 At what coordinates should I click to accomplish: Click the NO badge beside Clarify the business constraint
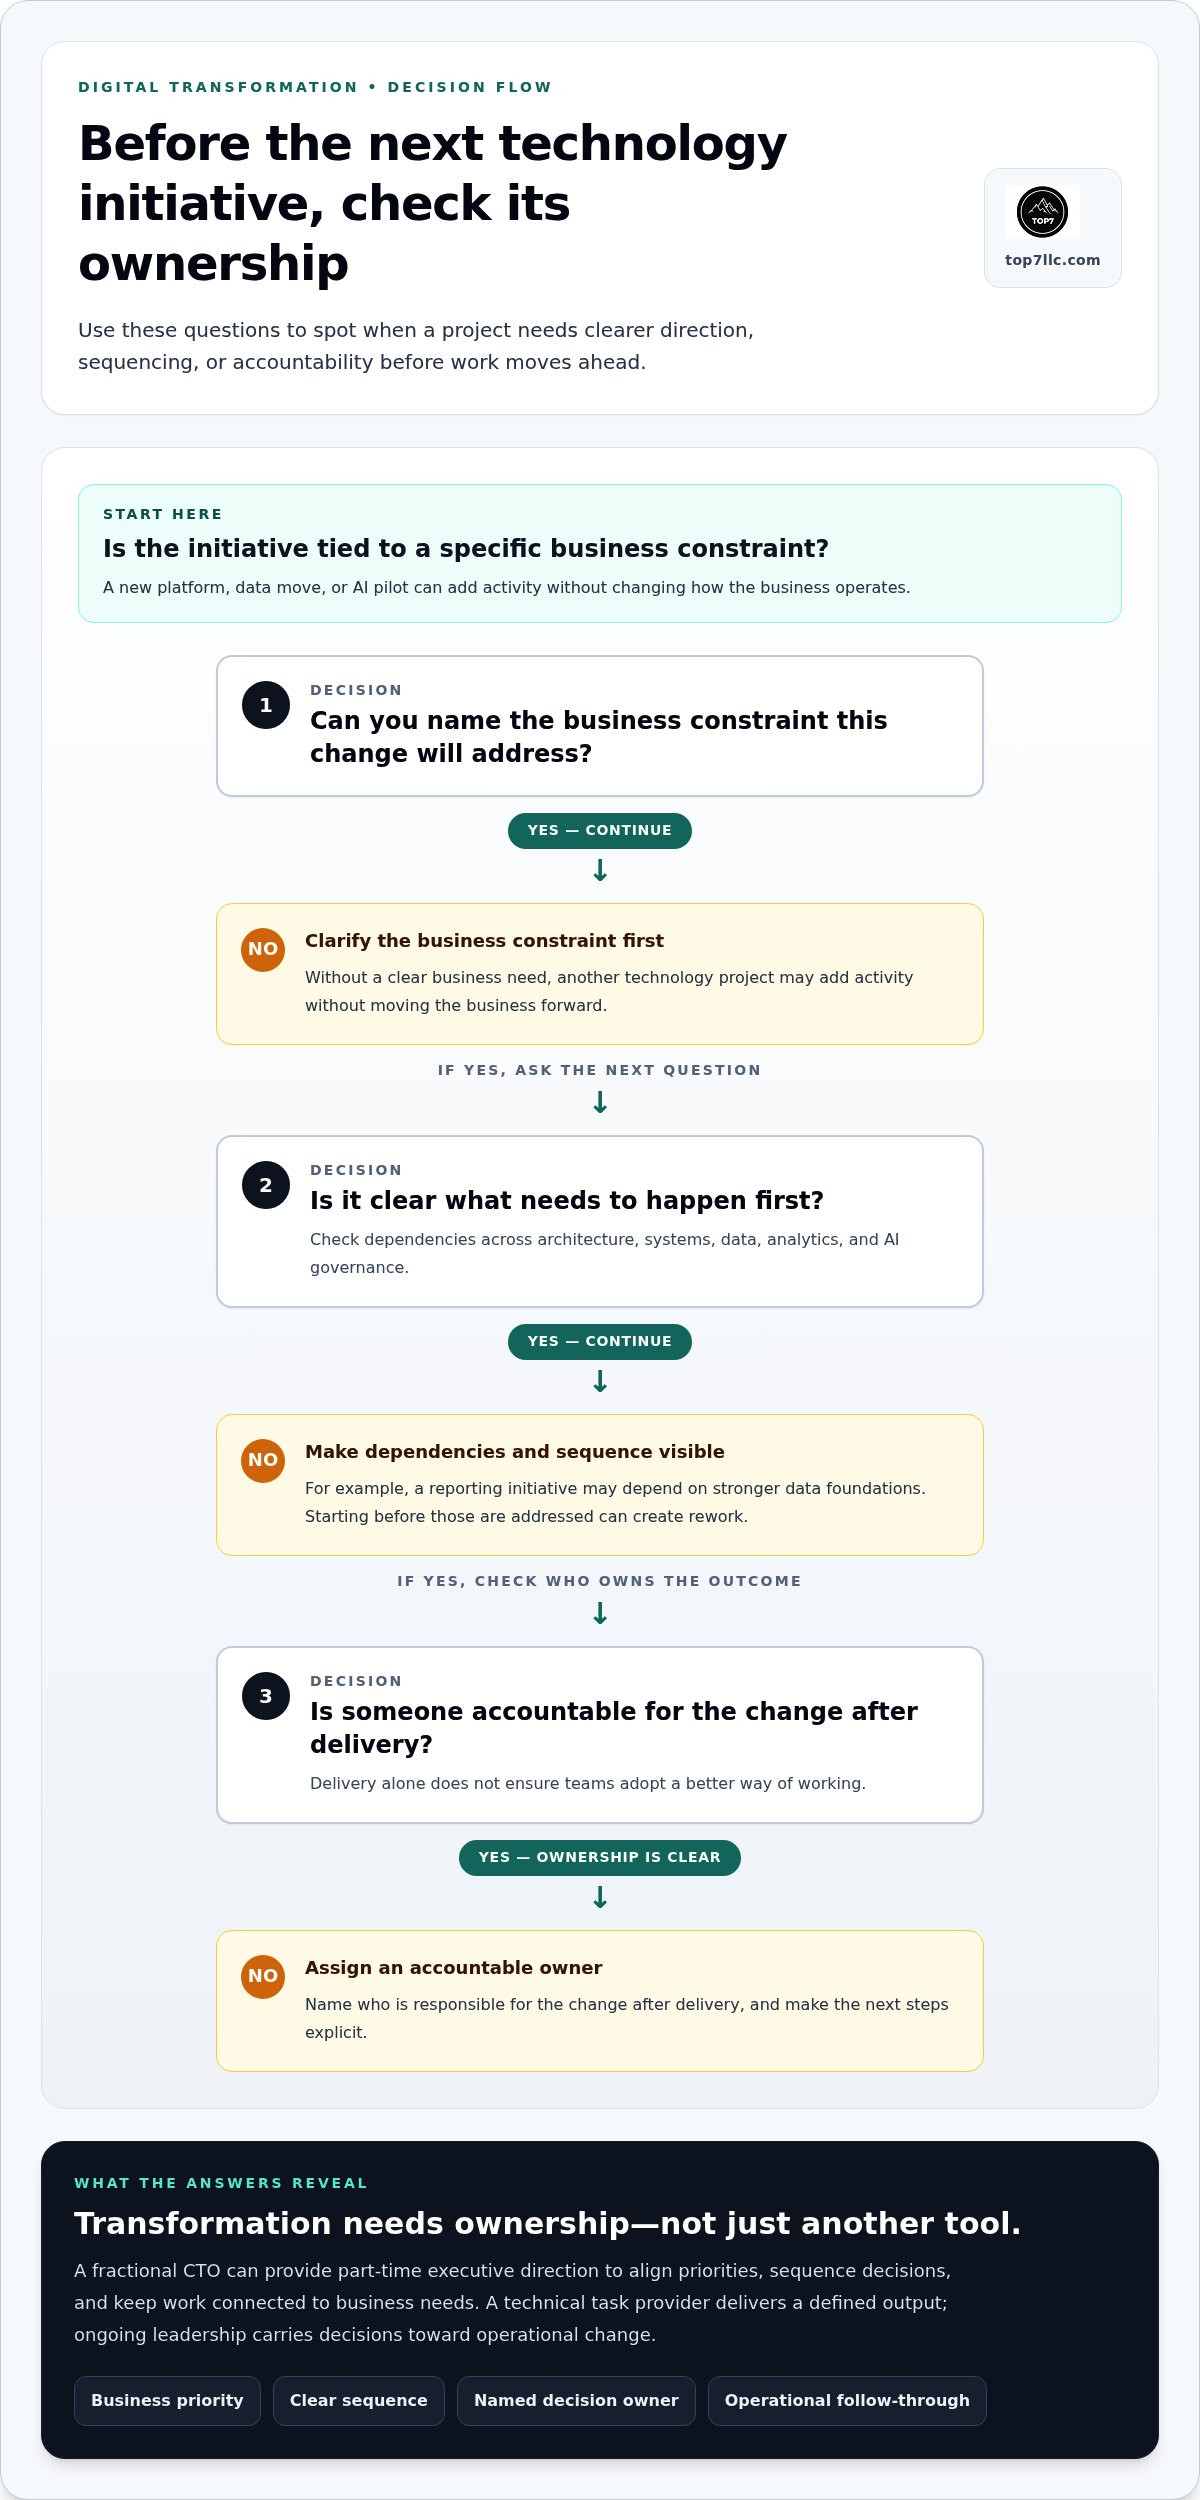click(263, 950)
